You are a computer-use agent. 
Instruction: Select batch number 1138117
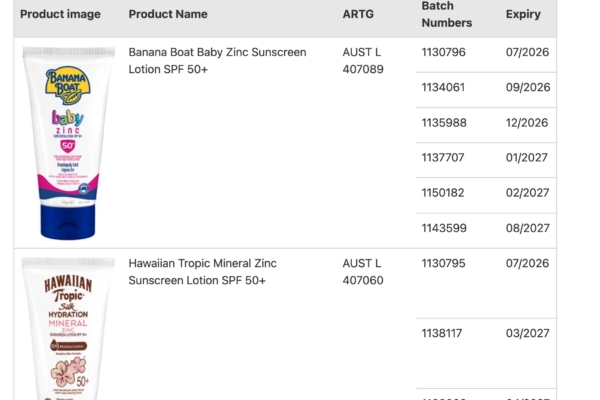point(443,333)
